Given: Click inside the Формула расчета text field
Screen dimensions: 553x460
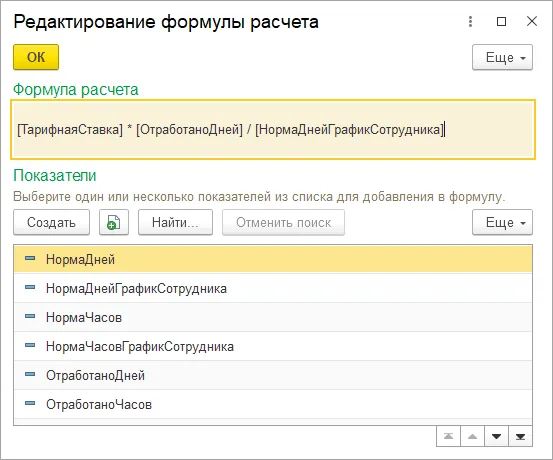Looking at the screenshot, I should pos(273,129).
